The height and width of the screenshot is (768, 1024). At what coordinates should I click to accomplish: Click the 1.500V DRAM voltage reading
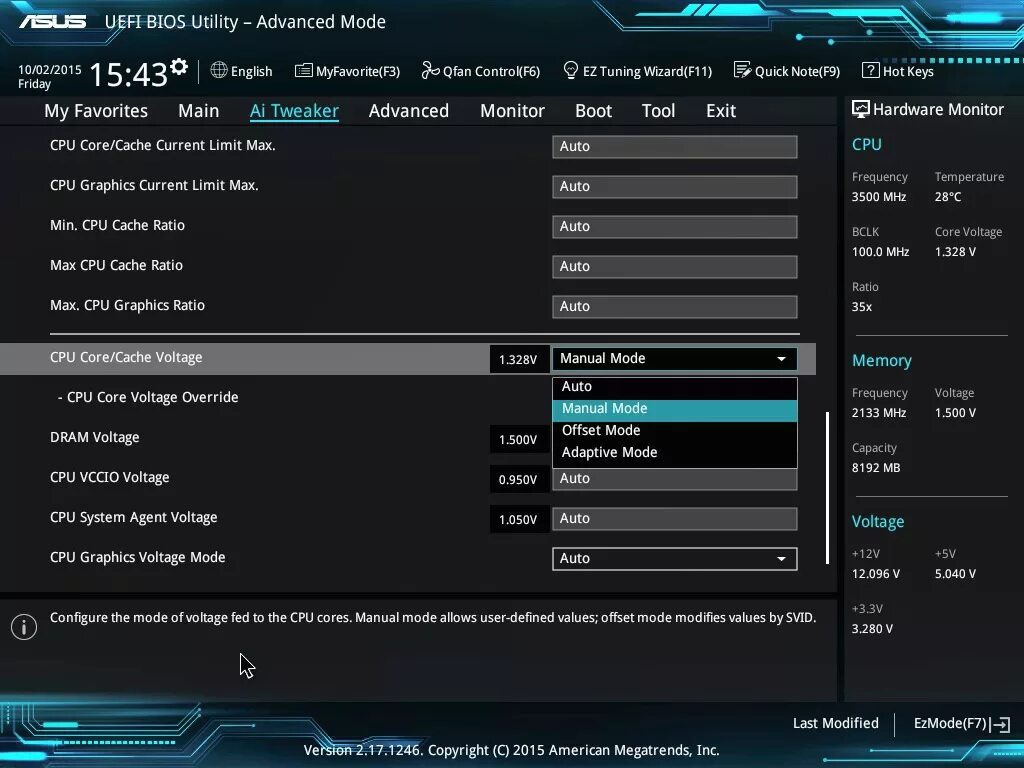[x=518, y=440]
